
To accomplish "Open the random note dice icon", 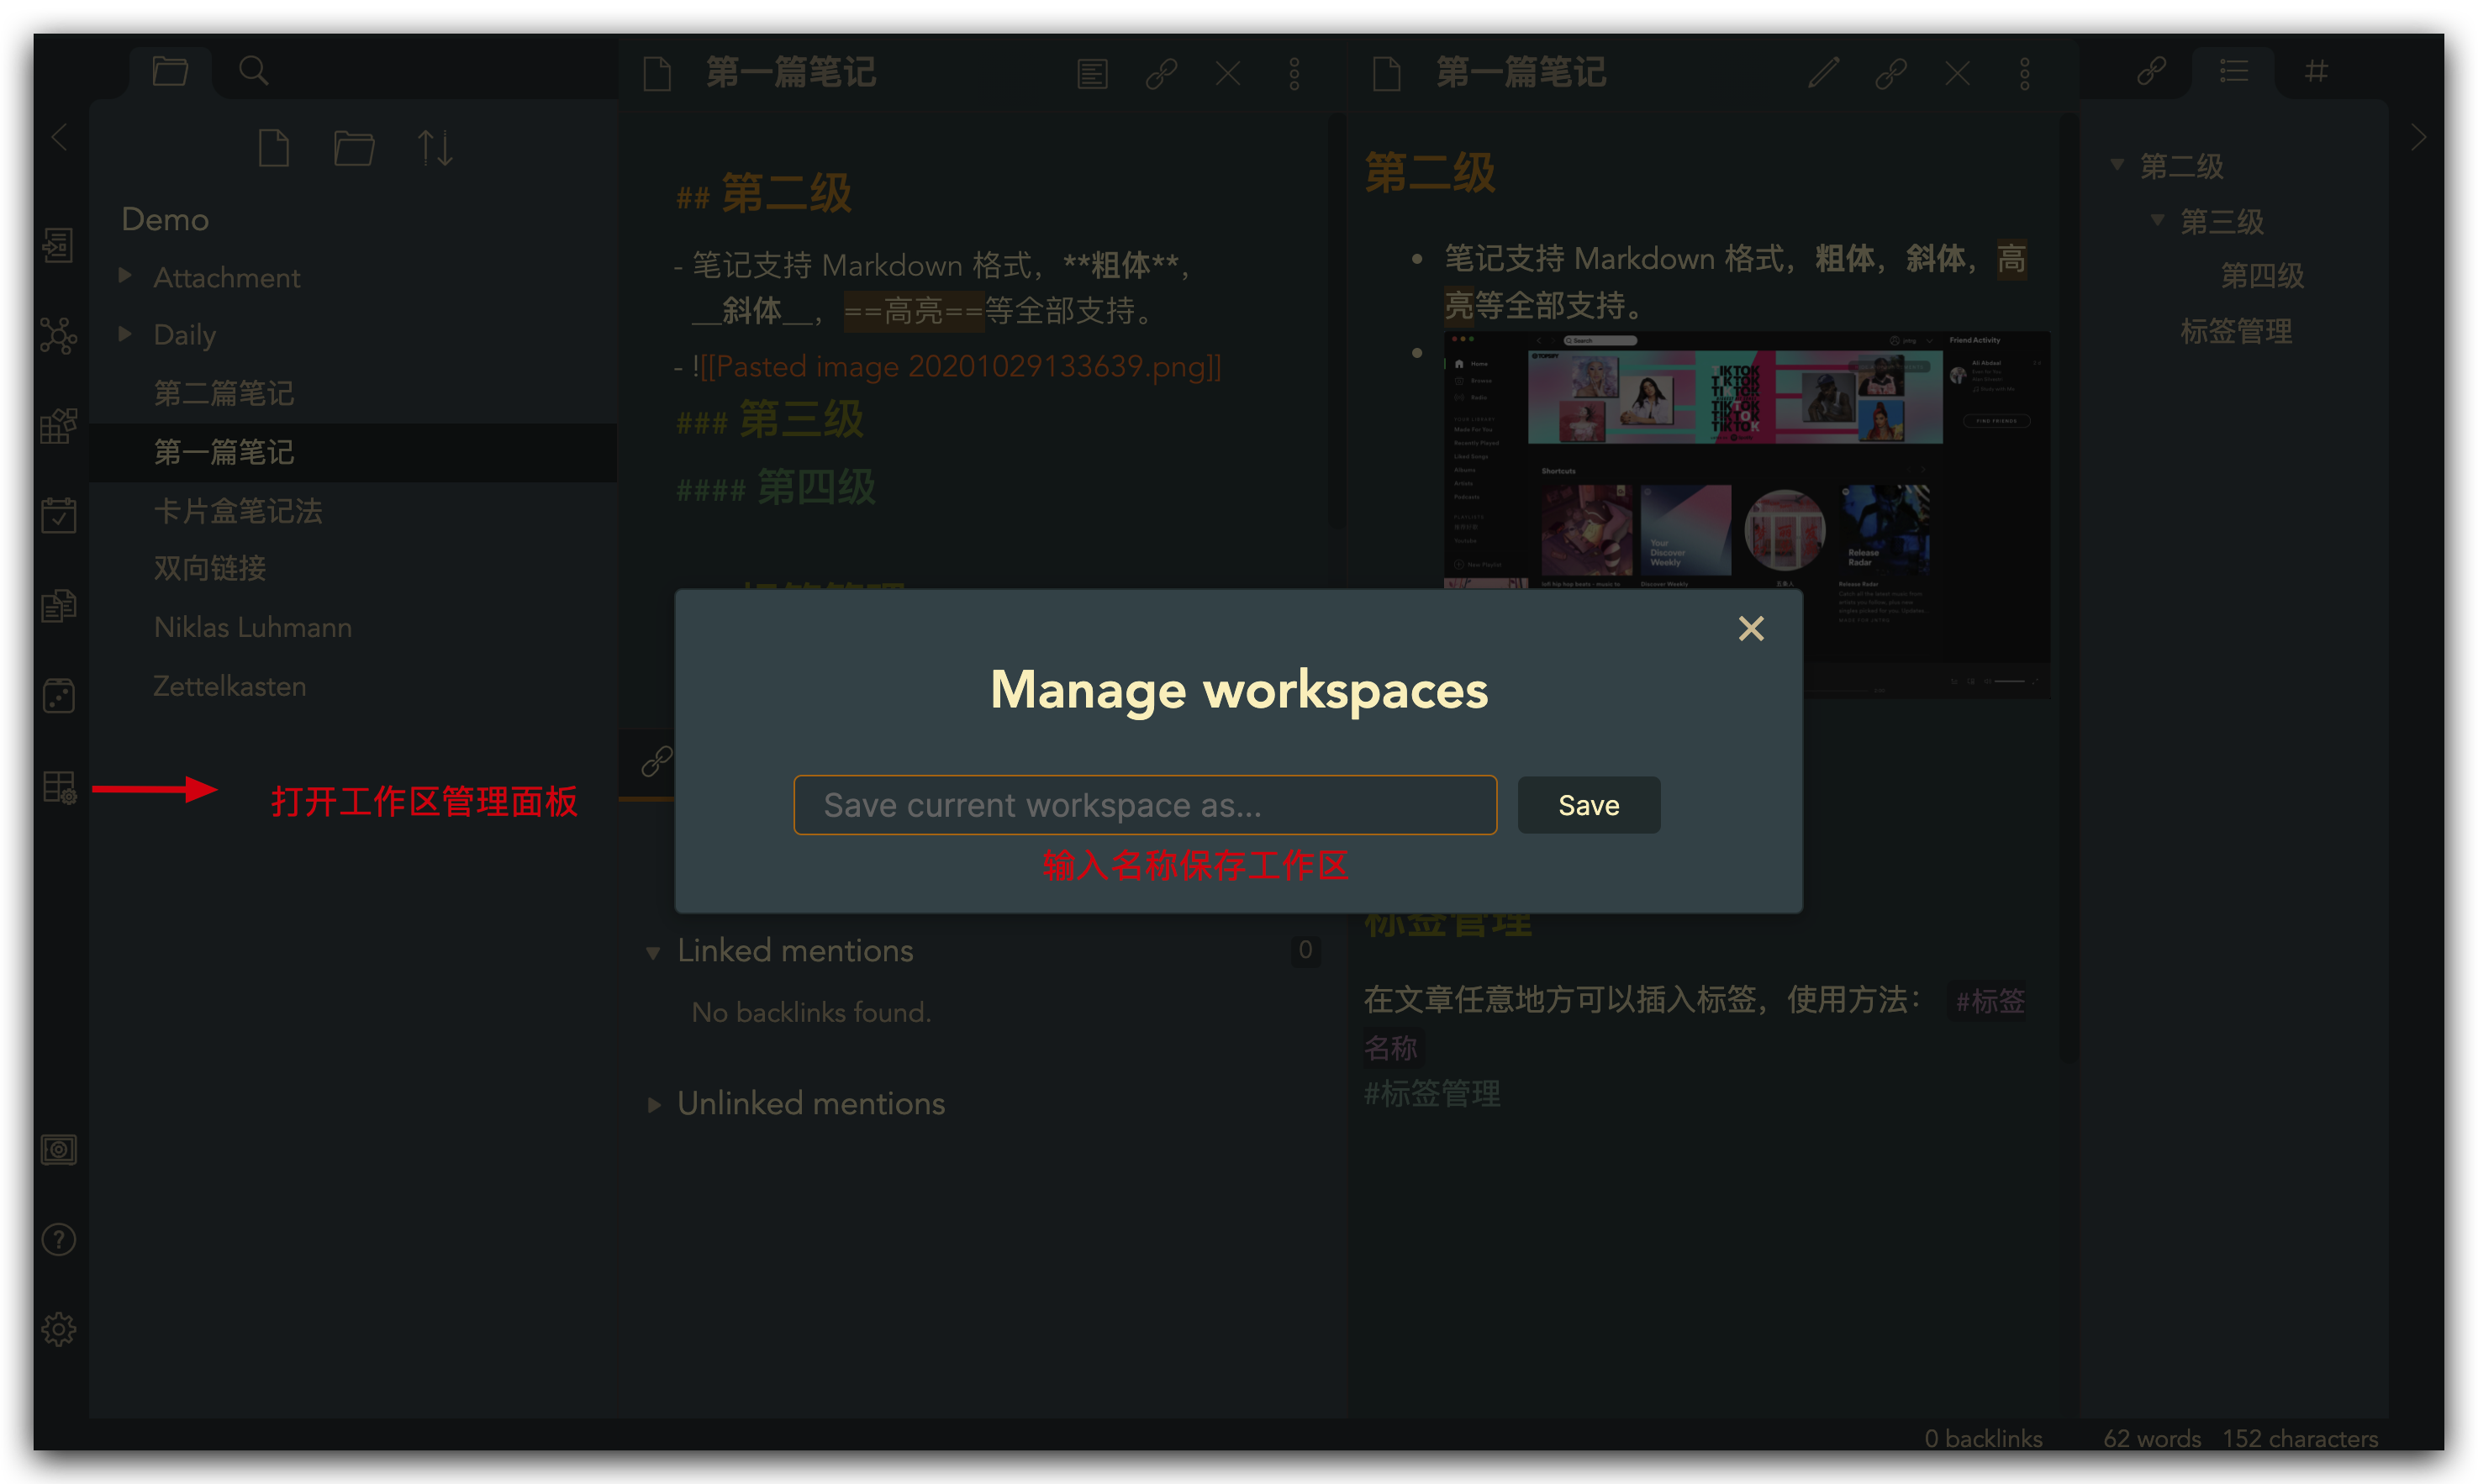I will [58, 695].
